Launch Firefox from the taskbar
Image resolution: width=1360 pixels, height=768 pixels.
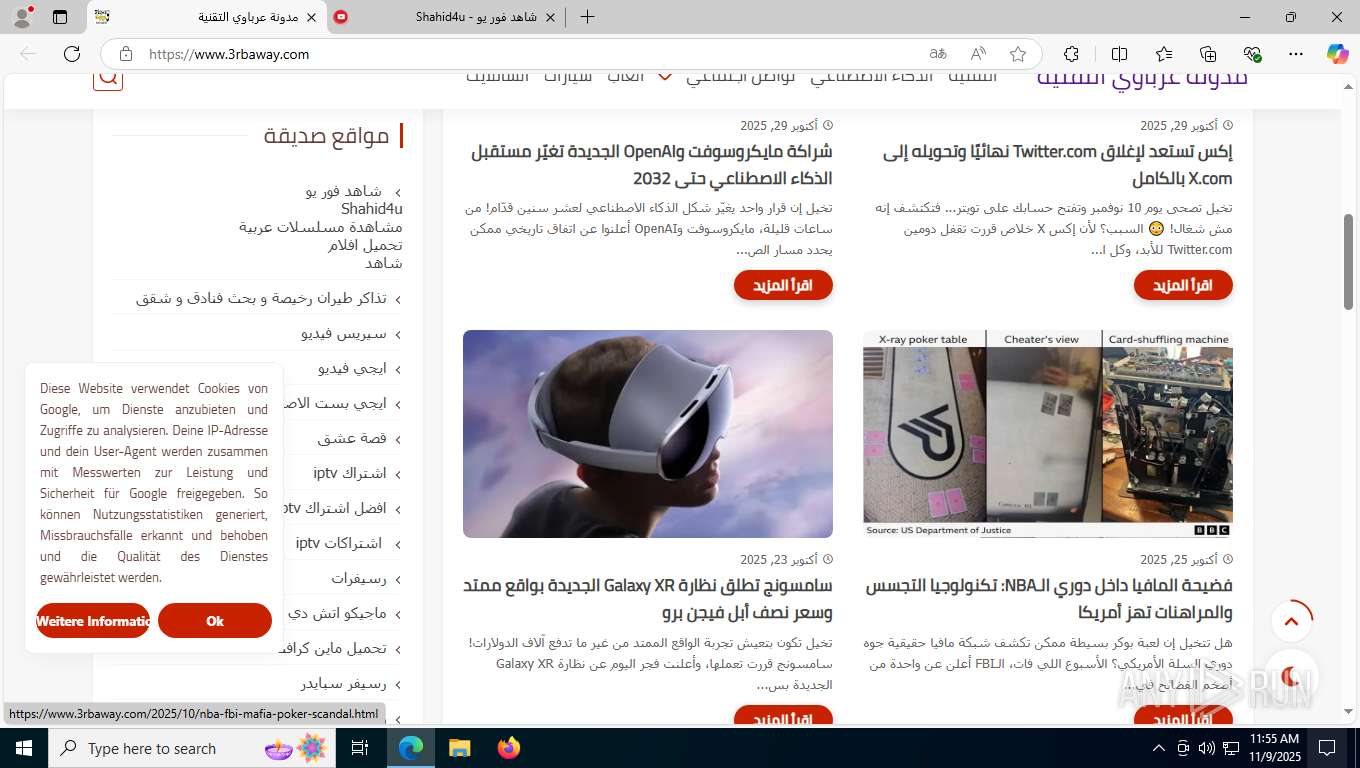point(508,748)
